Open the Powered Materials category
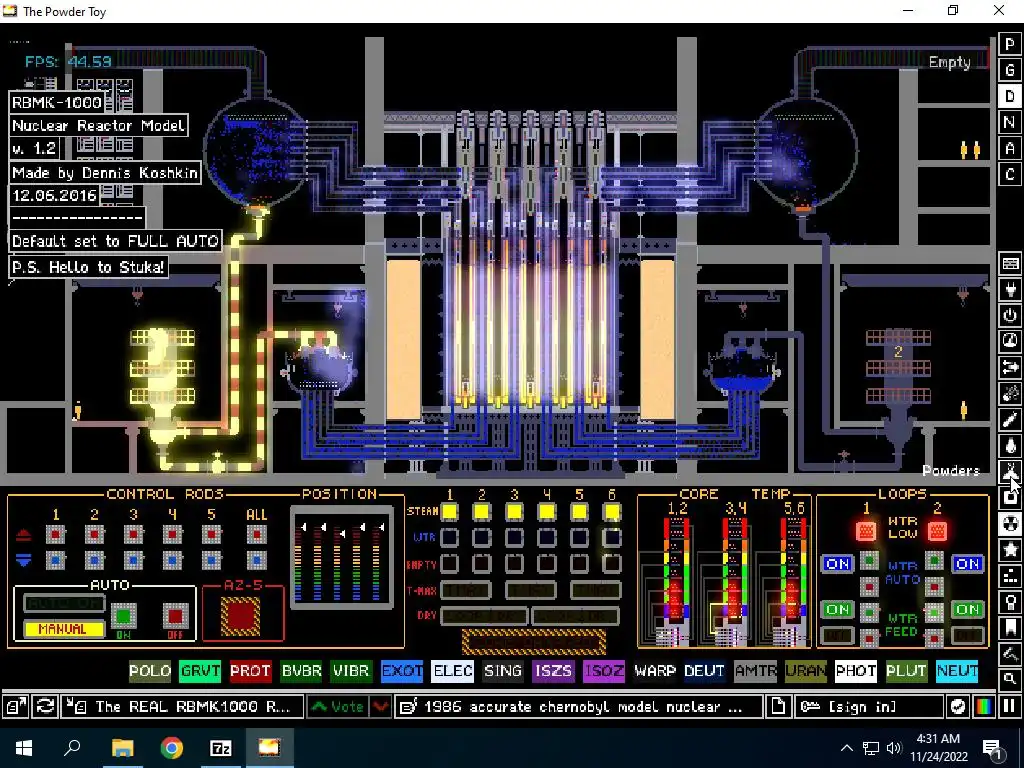 click(1010, 315)
